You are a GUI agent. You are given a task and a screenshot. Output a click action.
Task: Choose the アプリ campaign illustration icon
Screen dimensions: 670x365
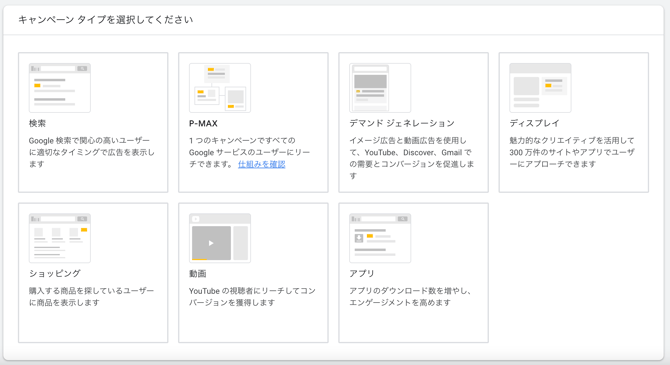coord(380,238)
